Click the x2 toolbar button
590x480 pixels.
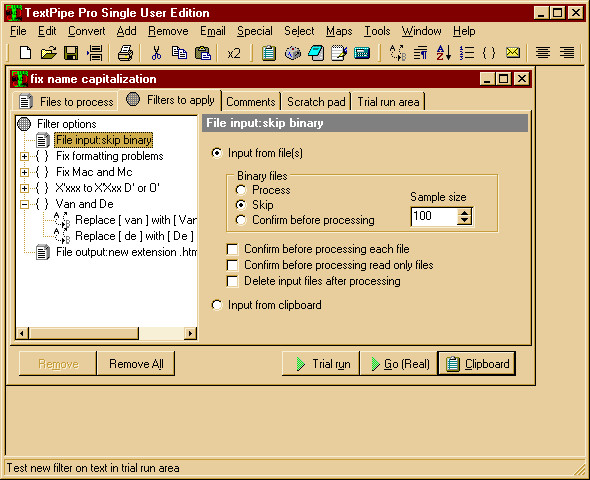click(x=234, y=53)
